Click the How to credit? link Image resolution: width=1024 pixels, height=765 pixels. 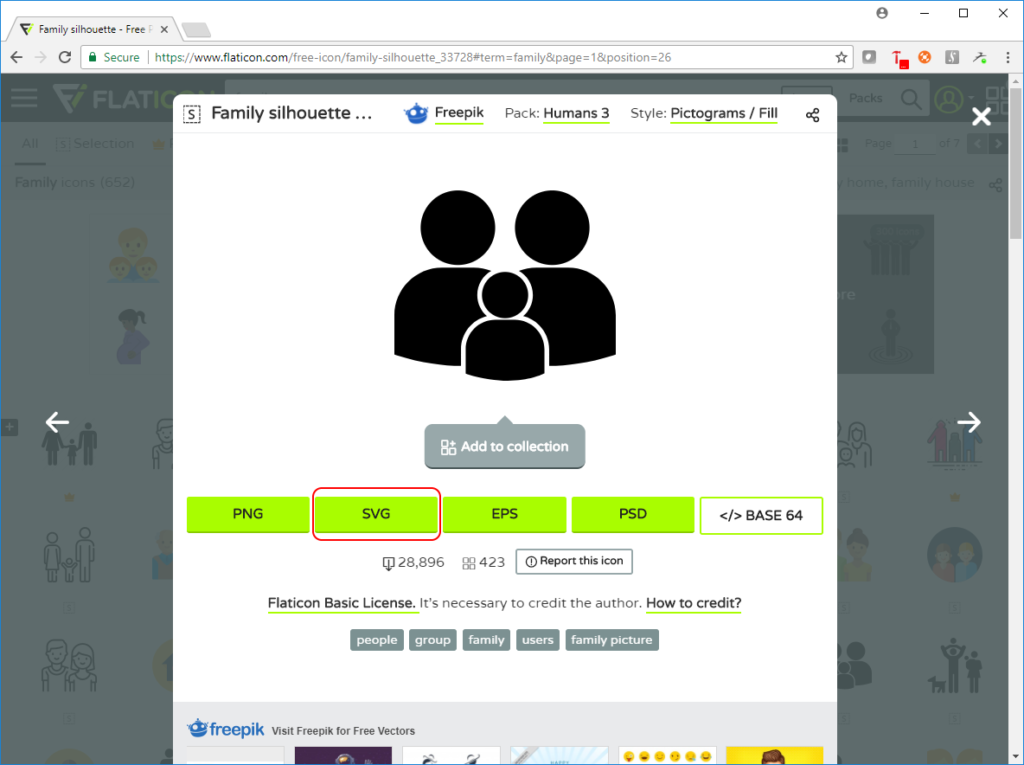coord(693,603)
